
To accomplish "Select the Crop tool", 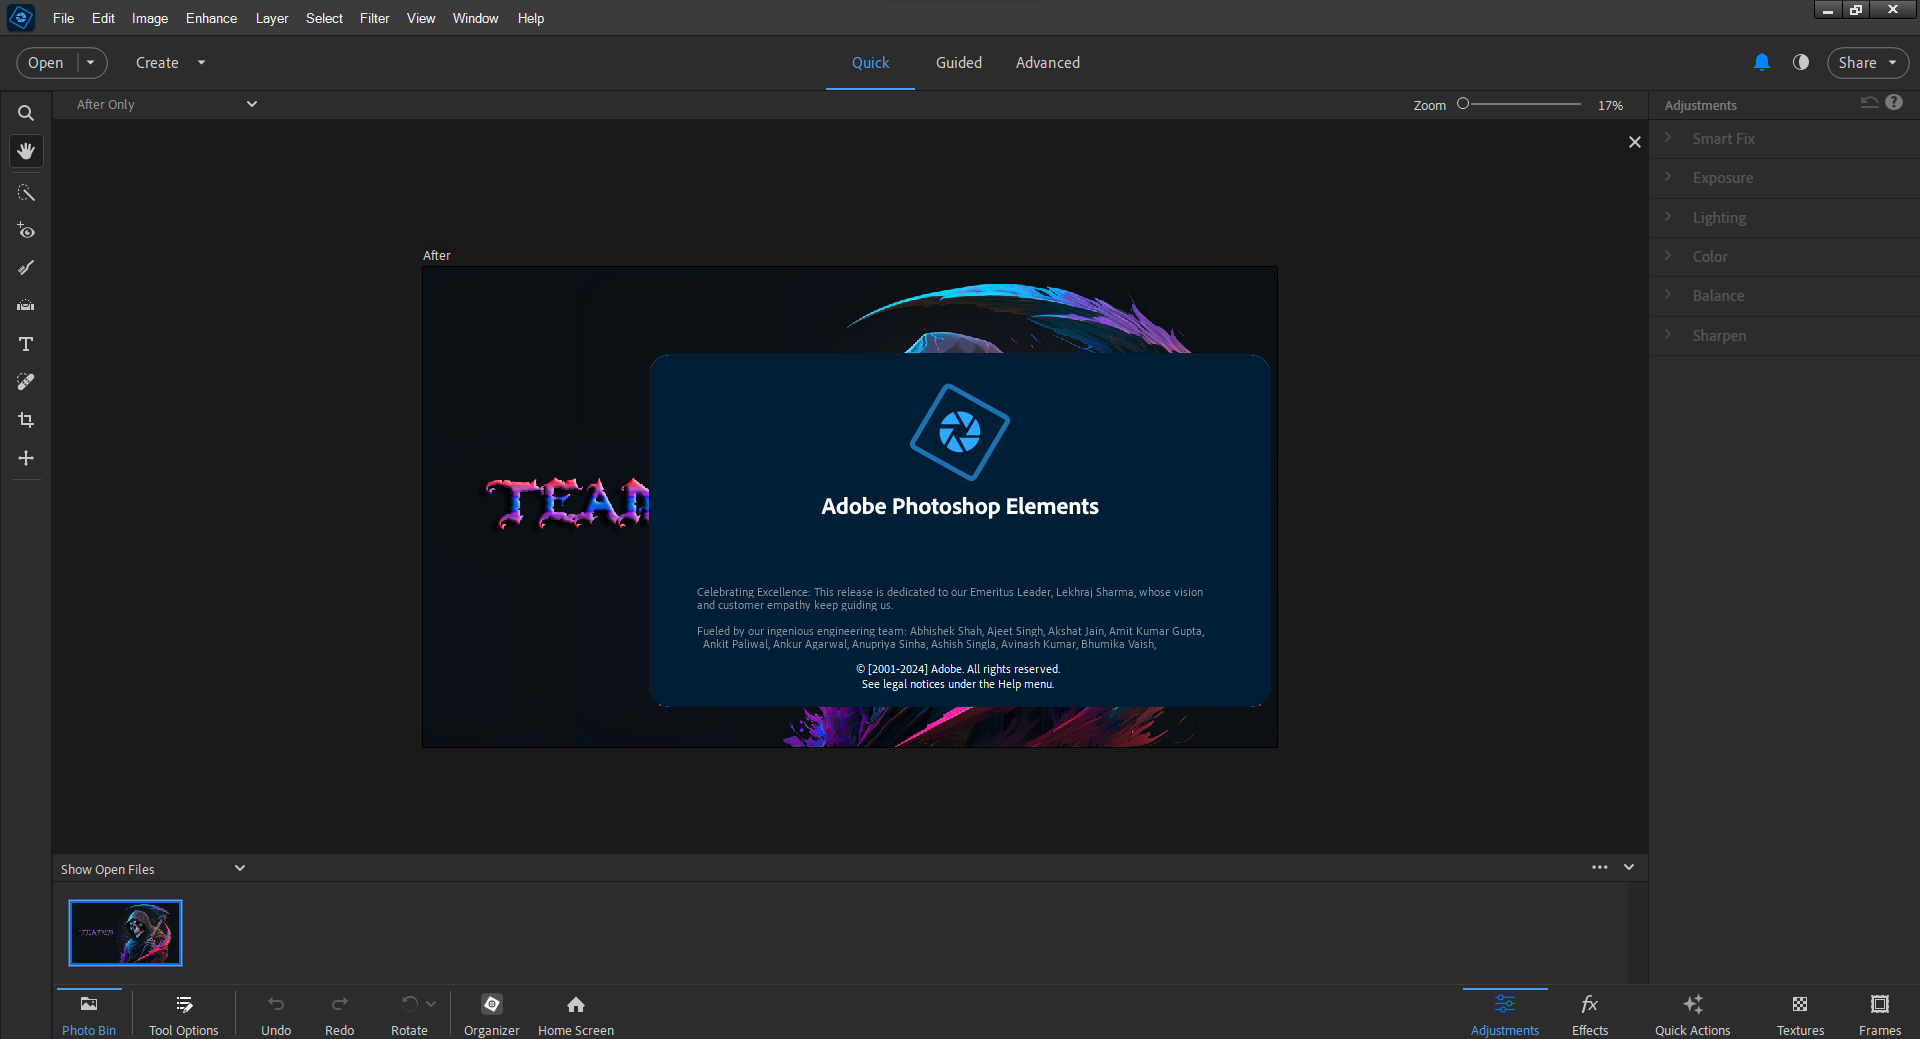I will 26,420.
